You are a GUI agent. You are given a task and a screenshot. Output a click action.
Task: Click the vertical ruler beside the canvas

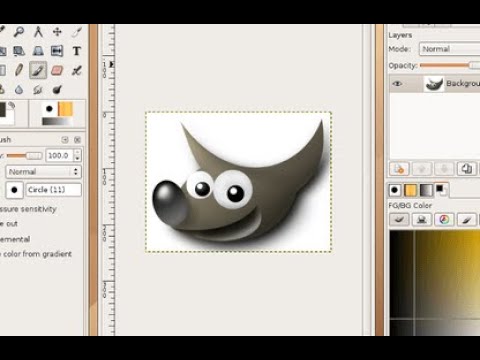[108, 180]
